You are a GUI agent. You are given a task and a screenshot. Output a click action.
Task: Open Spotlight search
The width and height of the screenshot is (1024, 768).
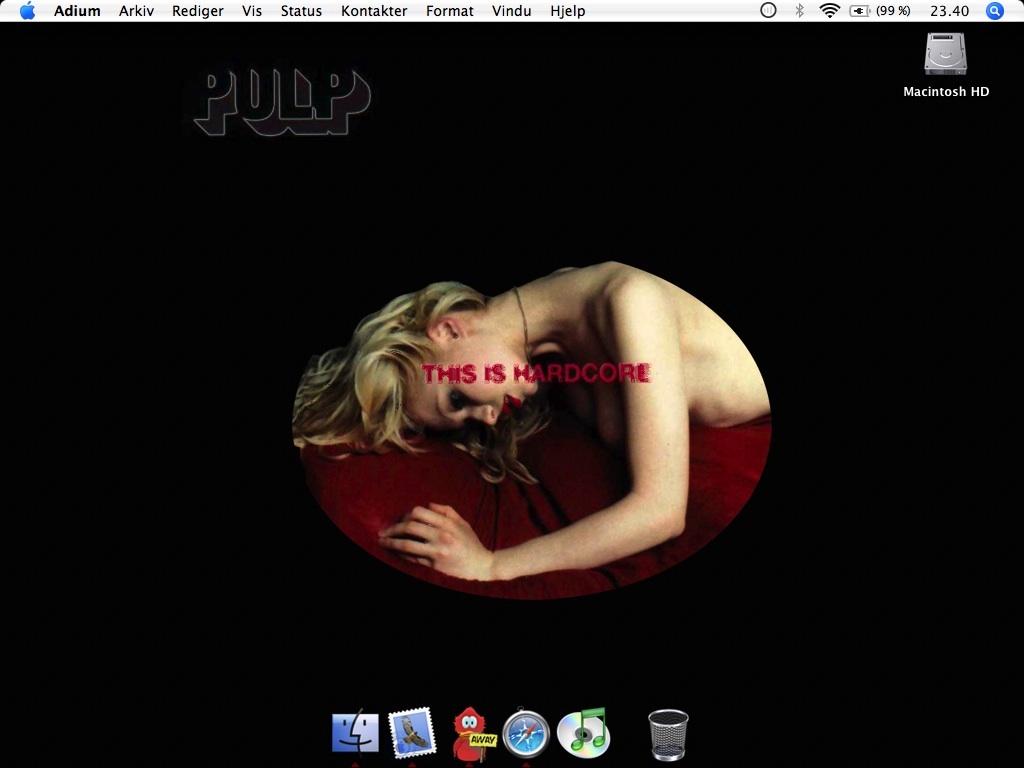pyautogui.click(x=995, y=10)
